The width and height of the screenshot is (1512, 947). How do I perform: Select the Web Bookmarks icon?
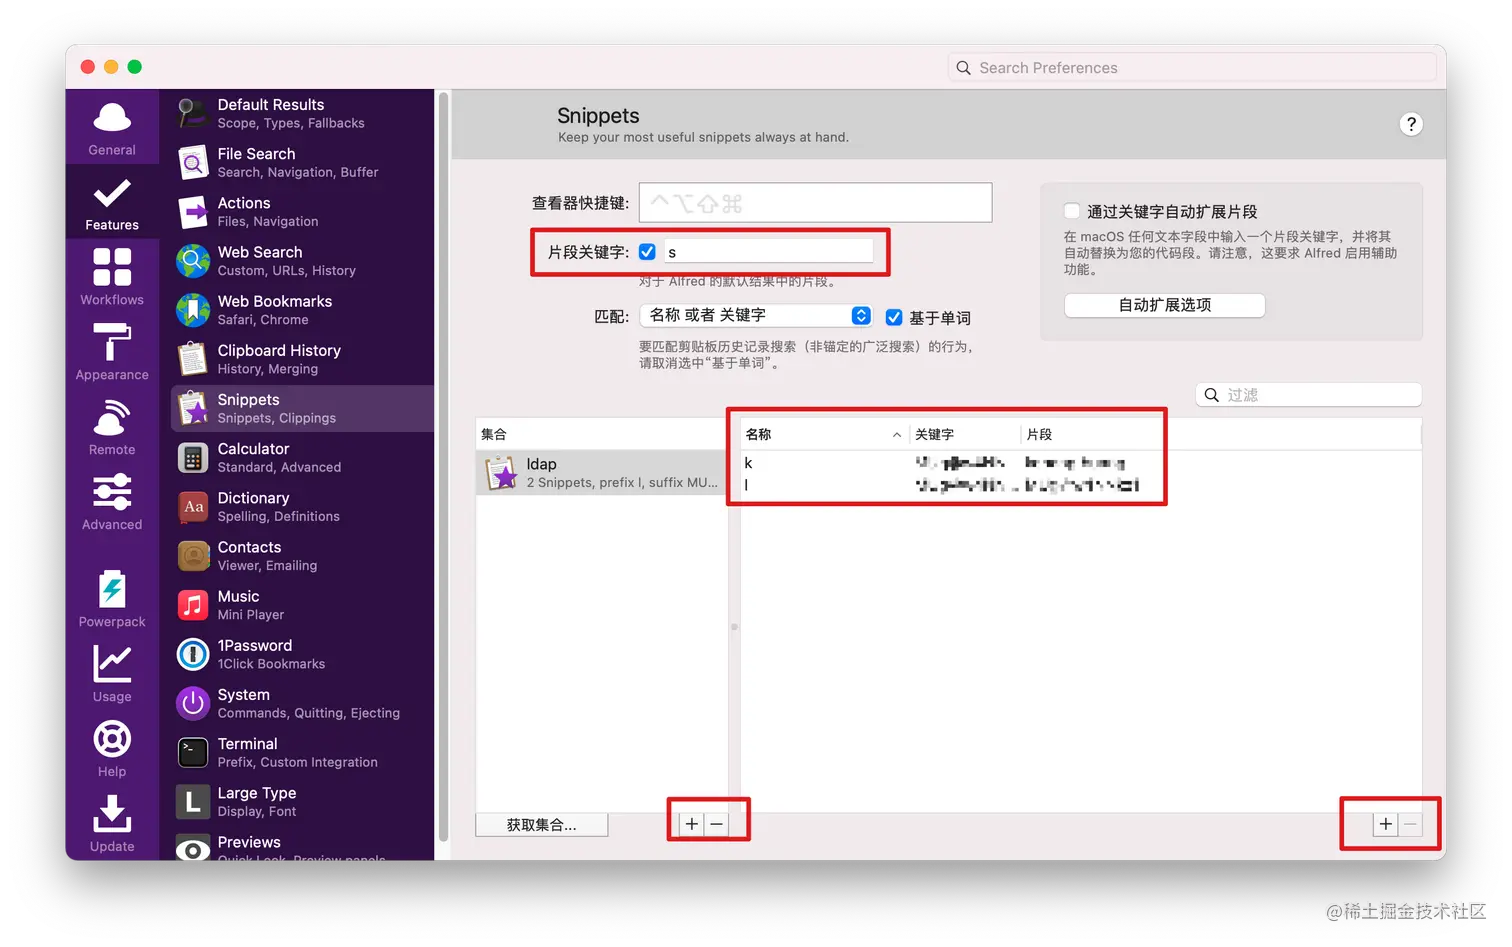coord(193,310)
